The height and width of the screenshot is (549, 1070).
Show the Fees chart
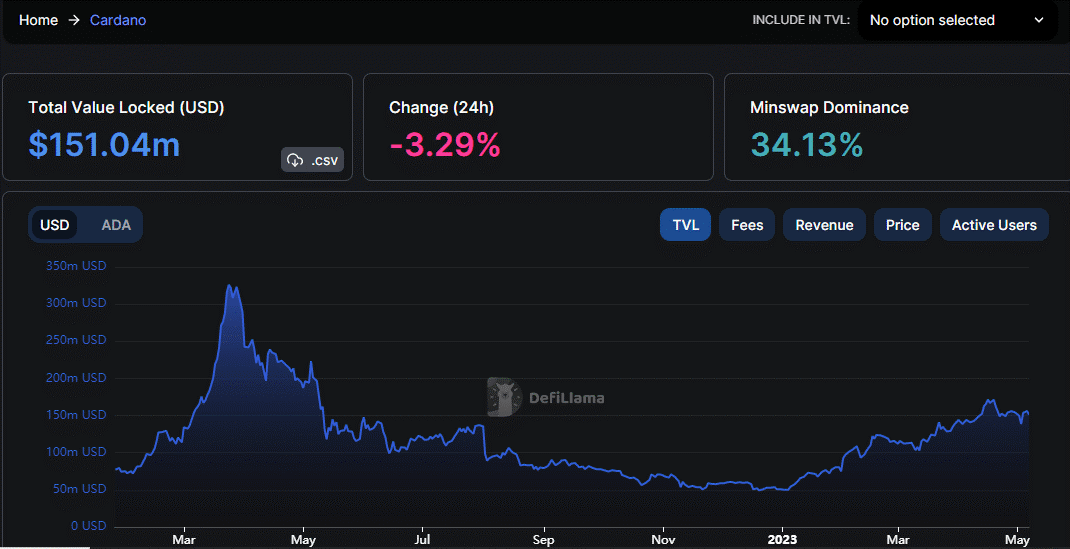[x=747, y=225]
